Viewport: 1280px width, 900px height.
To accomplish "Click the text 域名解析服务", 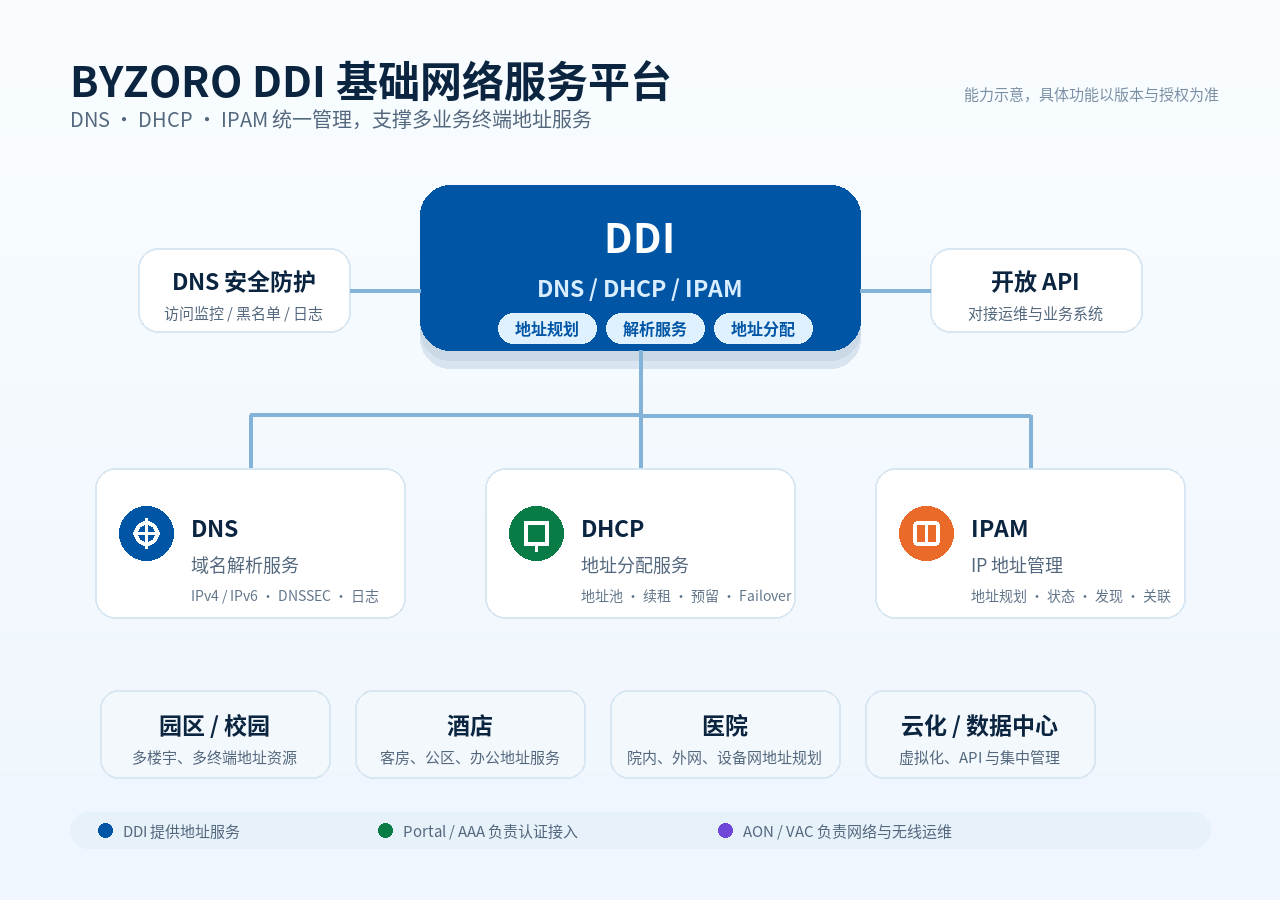I will coord(245,565).
